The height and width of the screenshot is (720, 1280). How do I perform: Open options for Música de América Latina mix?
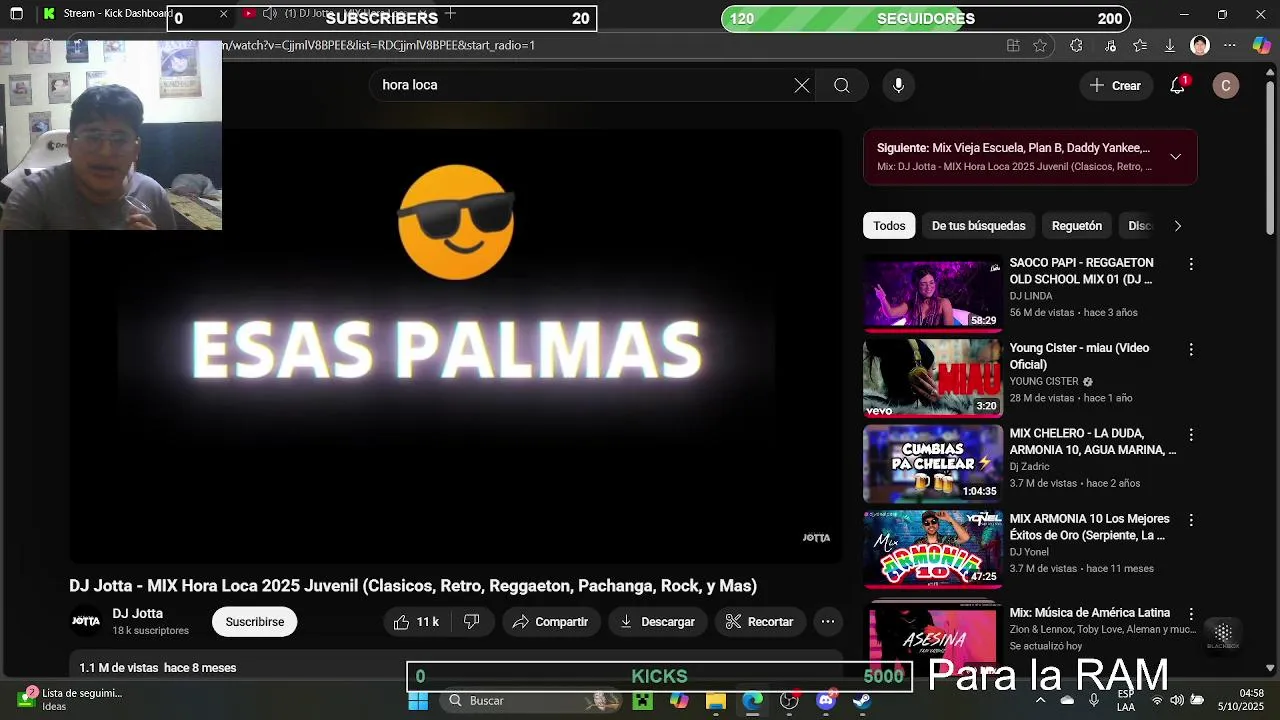click(x=1190, y=613)
